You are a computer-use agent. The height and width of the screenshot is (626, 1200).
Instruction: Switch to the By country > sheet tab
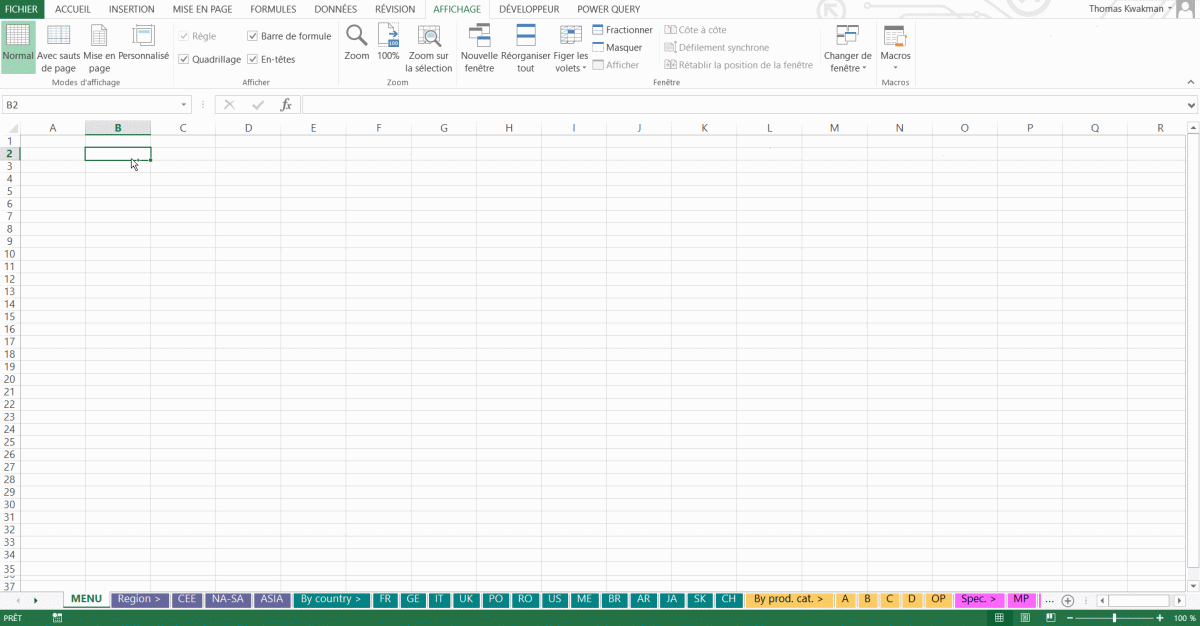click(x=330, y=600)
